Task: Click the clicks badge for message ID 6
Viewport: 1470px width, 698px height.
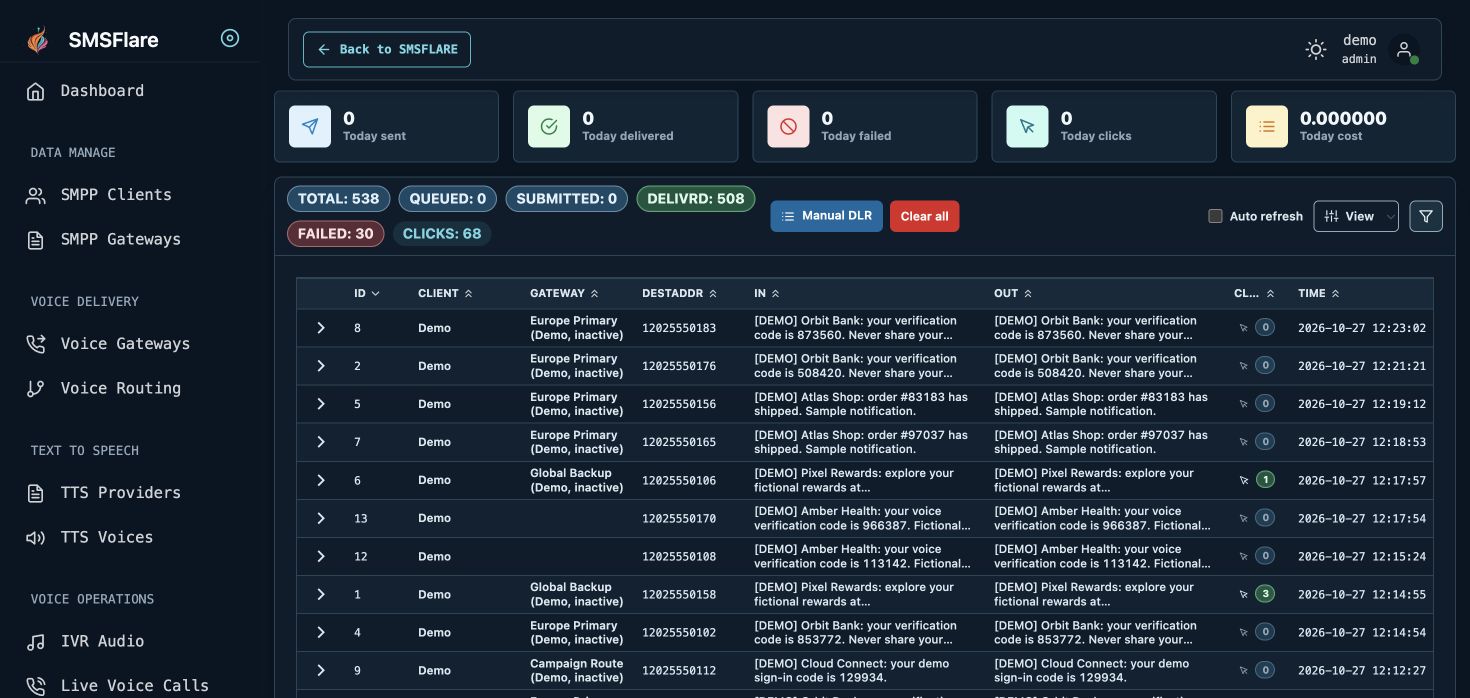Action: click(x=1265, y=480)
